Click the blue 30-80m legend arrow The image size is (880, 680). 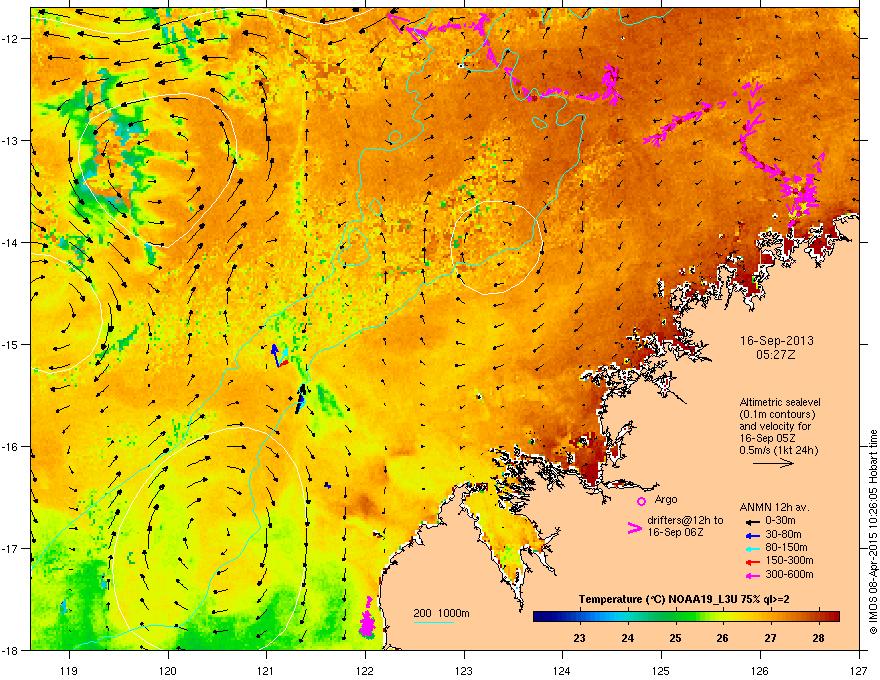[x=751, y=535]
